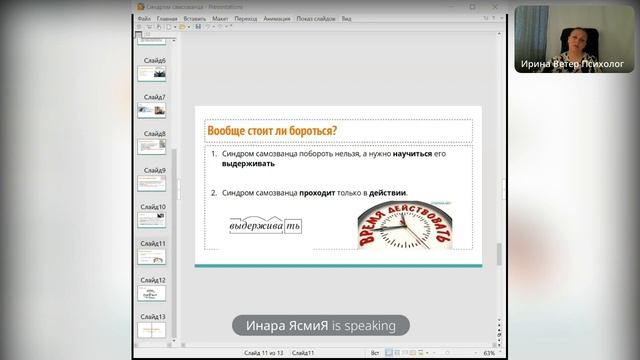The width and height of the screenshot is (640, 360).
Task: Click the 'Вст' insert mode indicator
Action: click(375, 353)
